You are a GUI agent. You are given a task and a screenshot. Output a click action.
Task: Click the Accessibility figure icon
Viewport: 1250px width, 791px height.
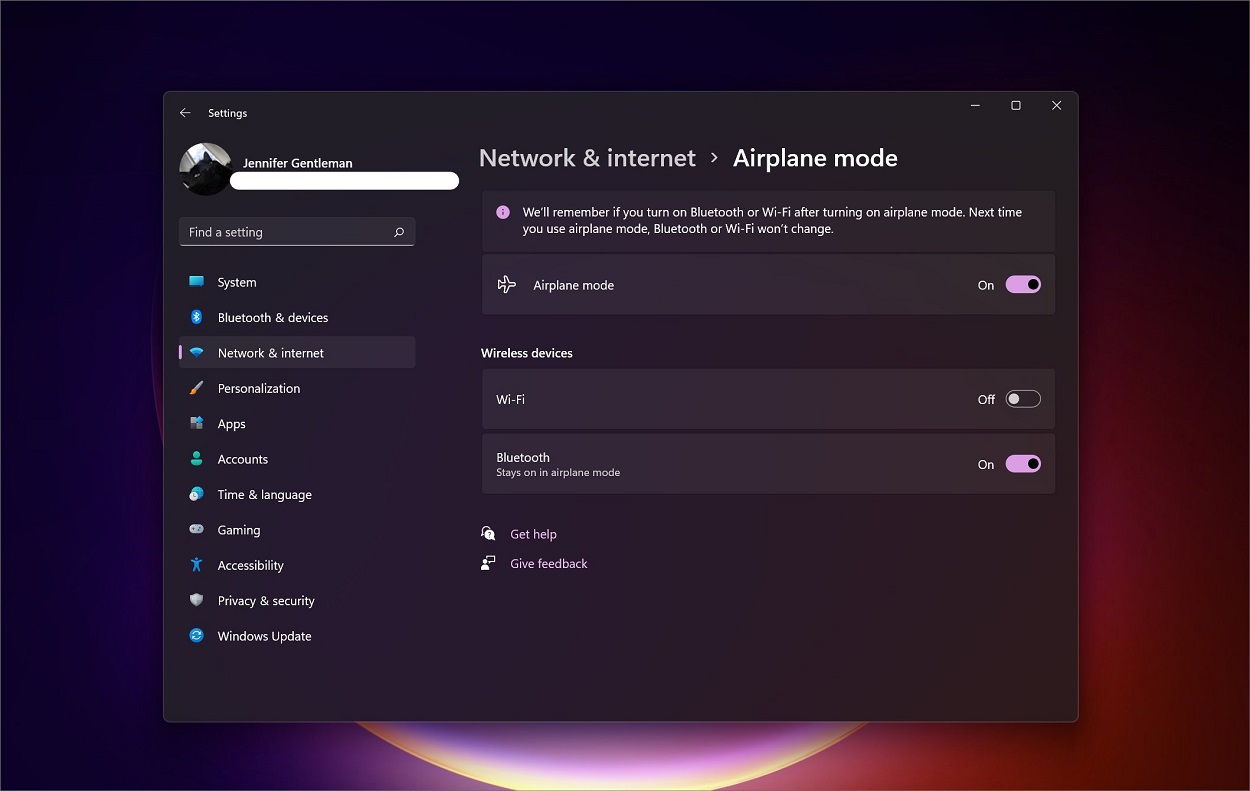tap(197, 565)
